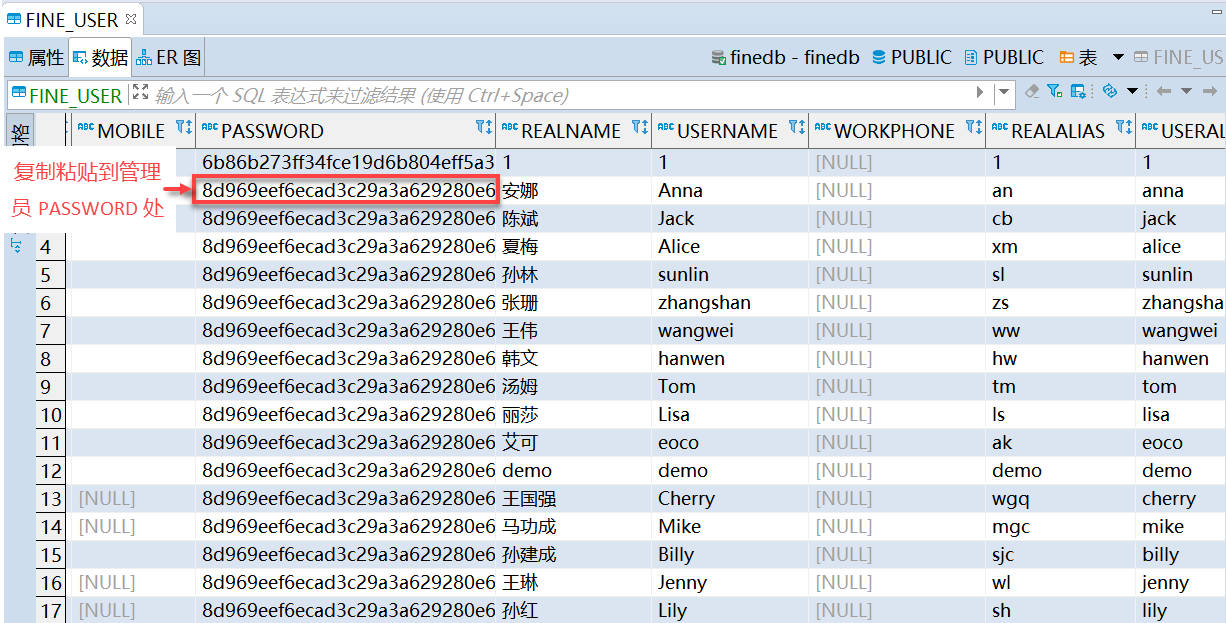Viewport: 1226px width, 623px height.
Task: Select the USERNAME cell Jenny
Action: [730, 582]
